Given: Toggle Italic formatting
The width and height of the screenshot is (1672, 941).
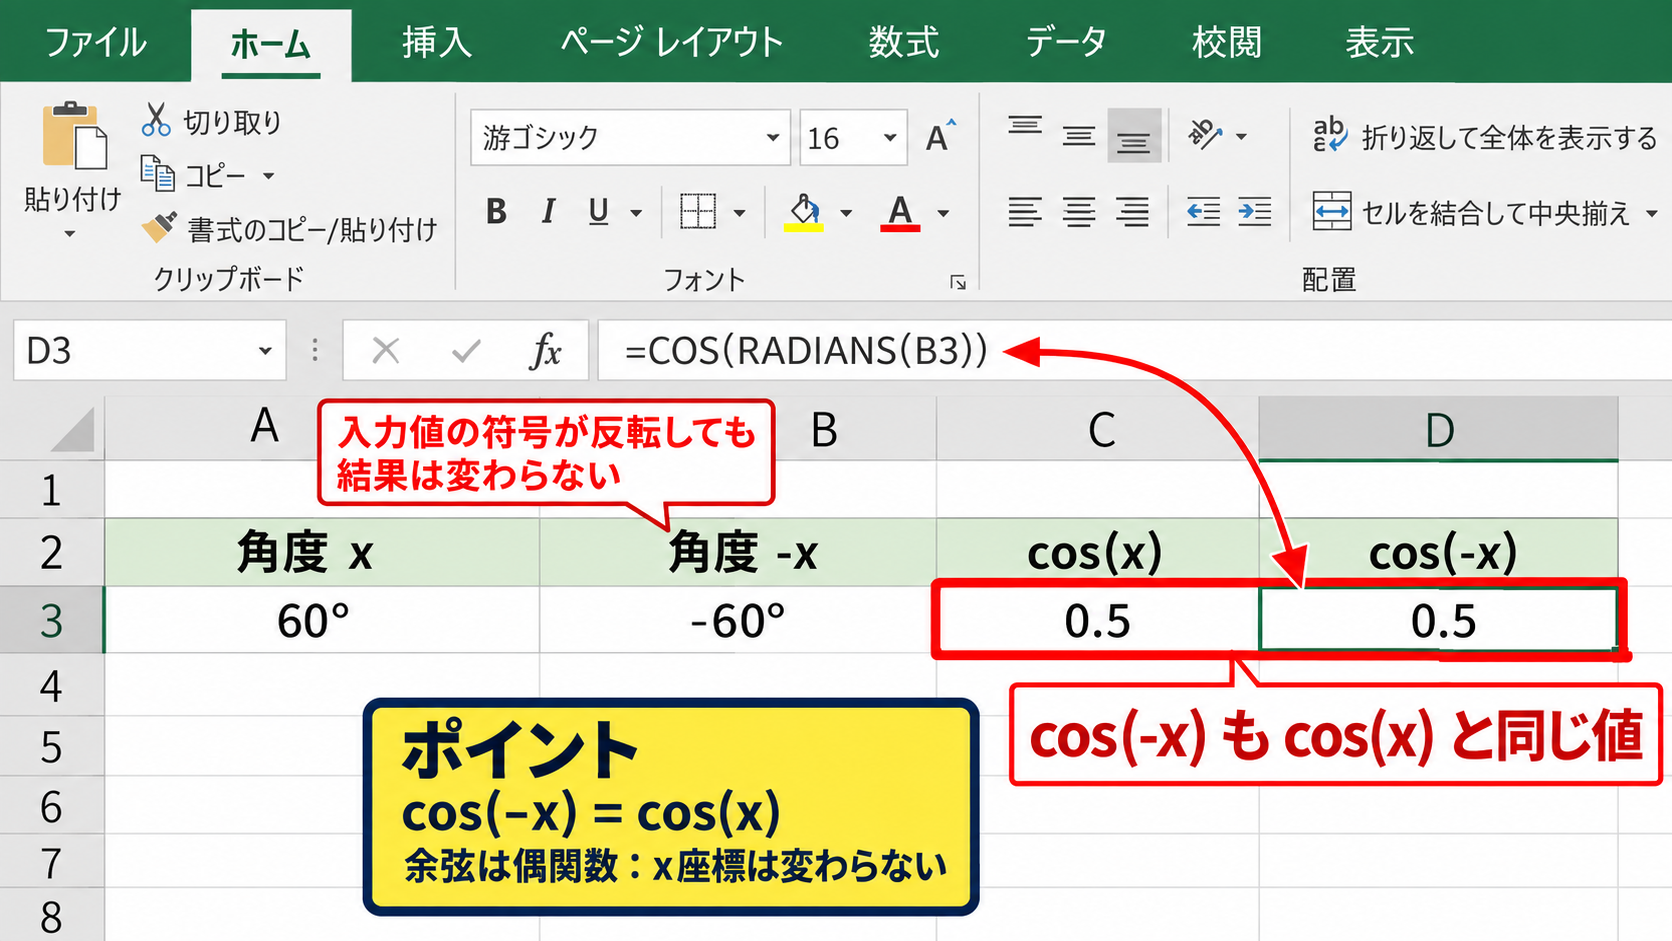Looking at the screenshot, I should pos(547,212).
